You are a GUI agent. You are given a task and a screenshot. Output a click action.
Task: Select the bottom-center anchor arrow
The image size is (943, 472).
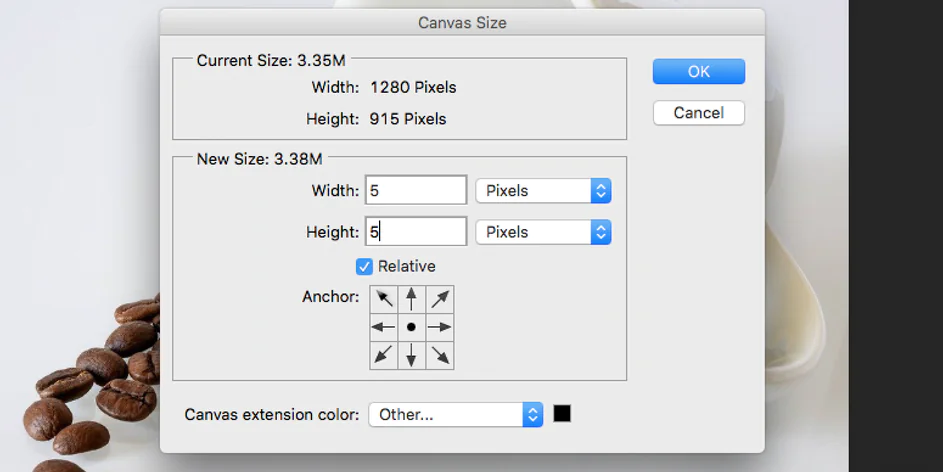point(411,355)
